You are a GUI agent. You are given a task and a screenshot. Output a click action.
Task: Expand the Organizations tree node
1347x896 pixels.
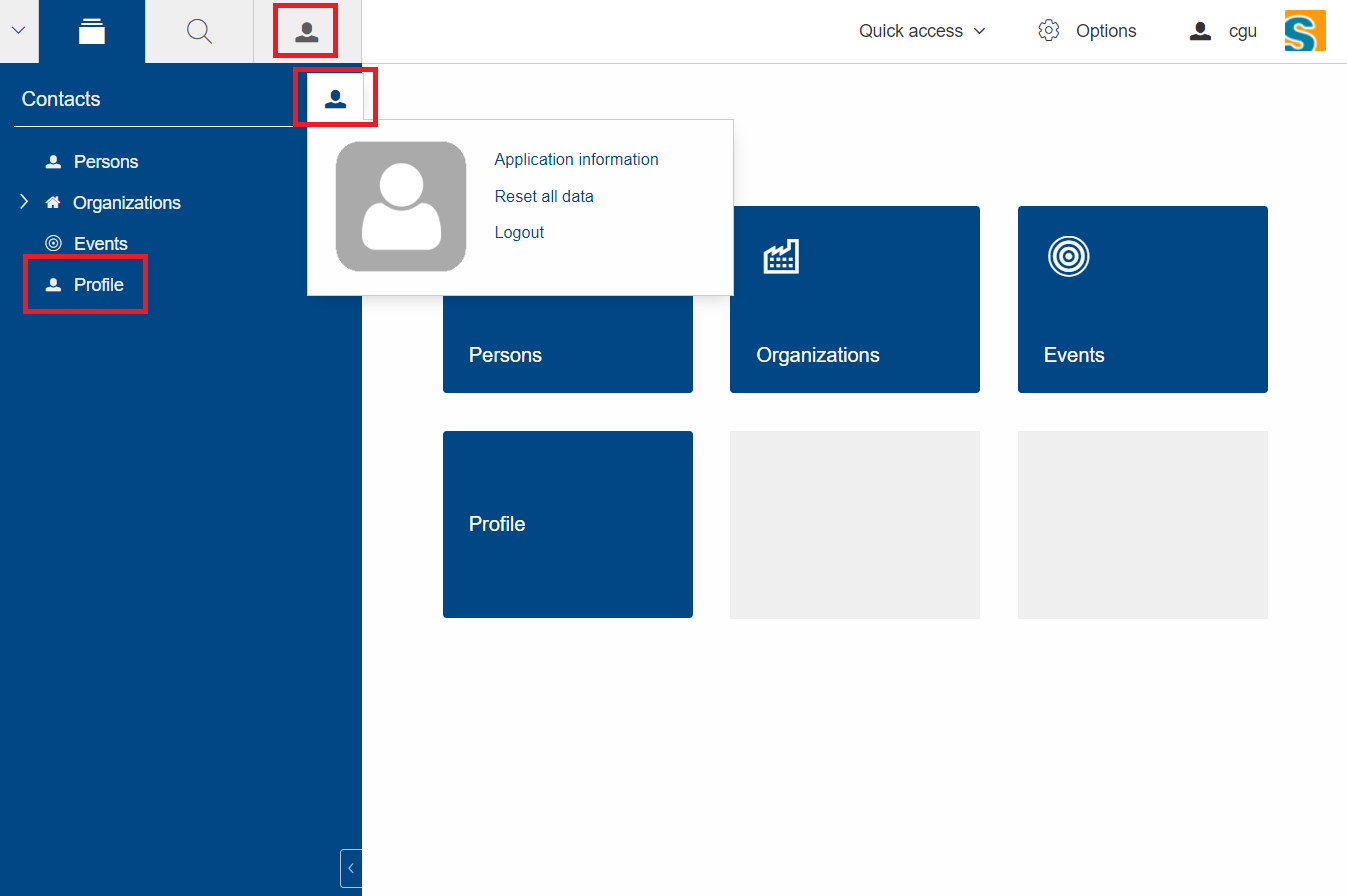click(24, 202)
